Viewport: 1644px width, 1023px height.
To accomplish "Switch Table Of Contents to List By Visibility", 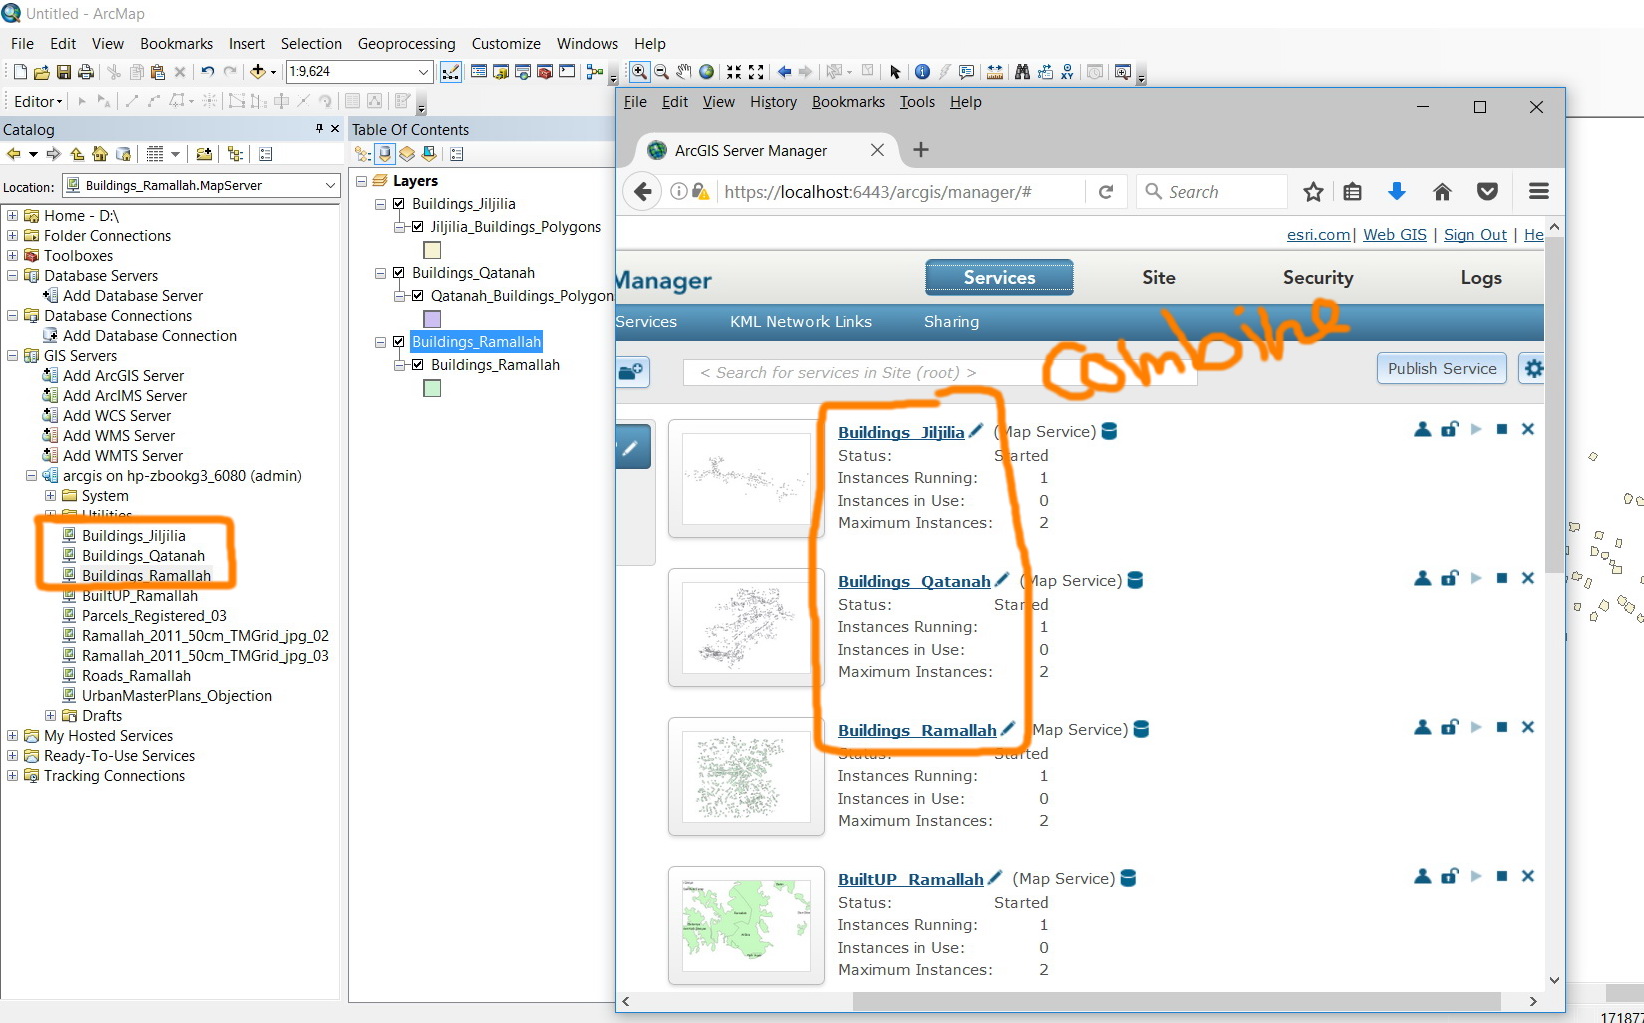I will tap(407, 154).
